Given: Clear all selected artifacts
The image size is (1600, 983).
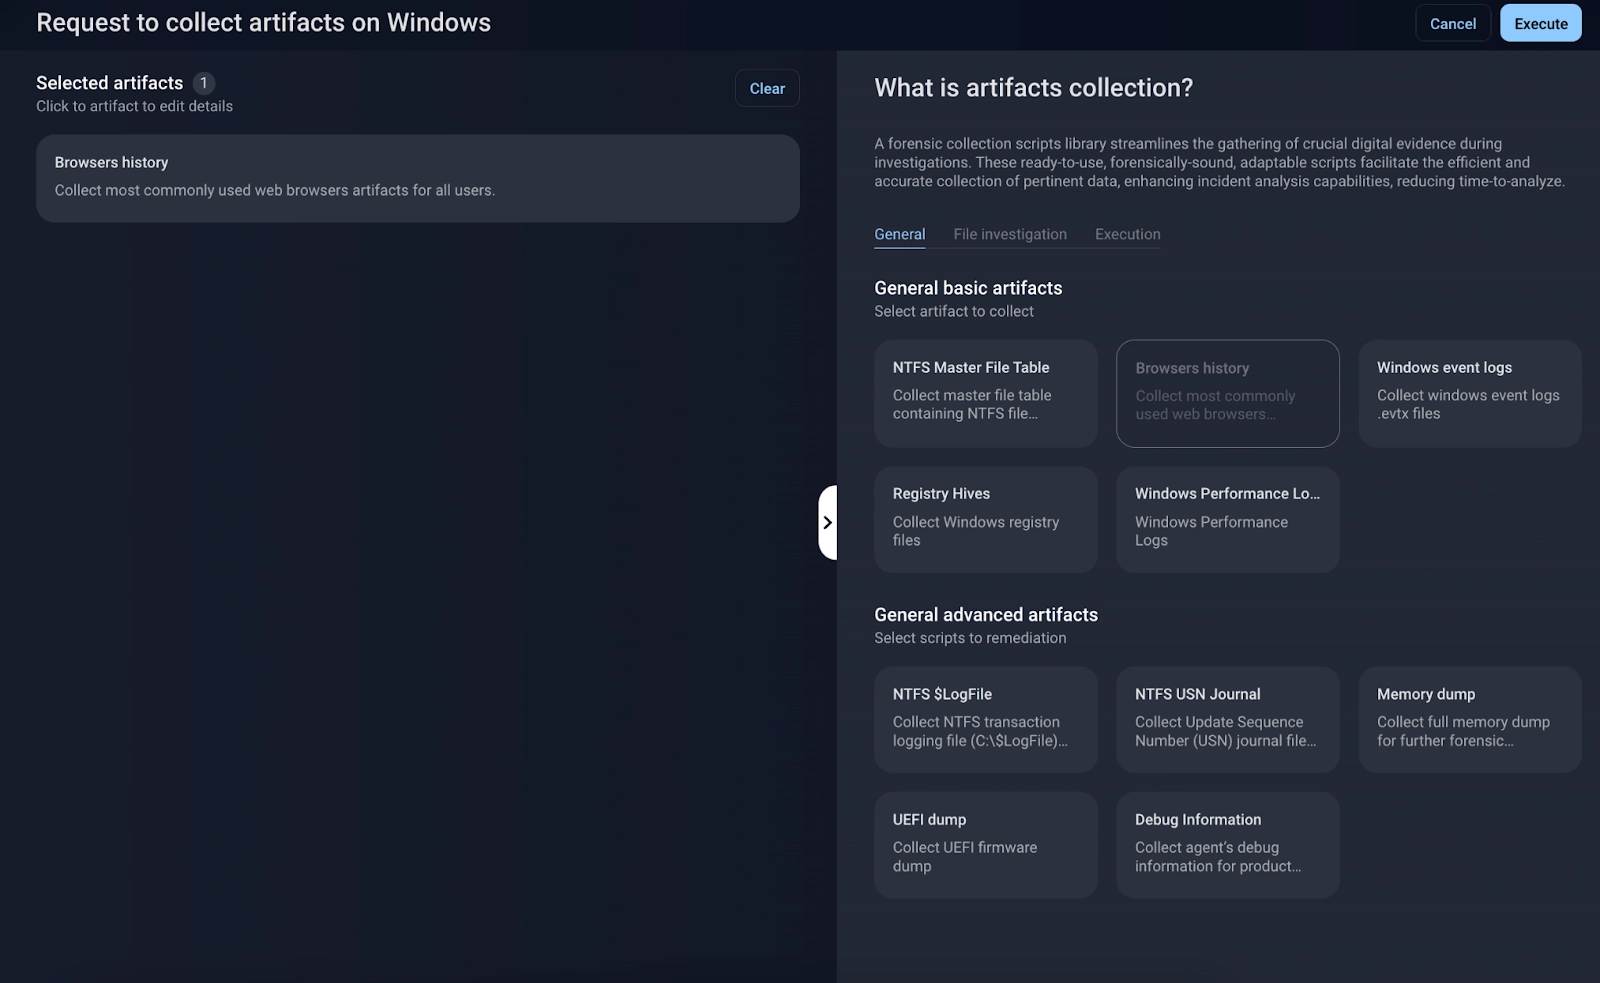Looking at the screenshot, I should point(767,89).
